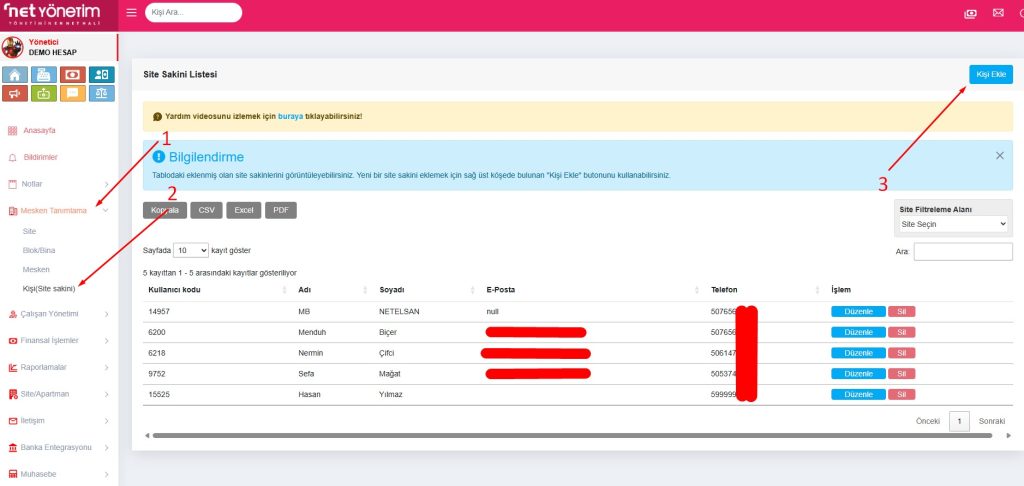Open Blok/Bina submenu item

click(x=38, y=250)
